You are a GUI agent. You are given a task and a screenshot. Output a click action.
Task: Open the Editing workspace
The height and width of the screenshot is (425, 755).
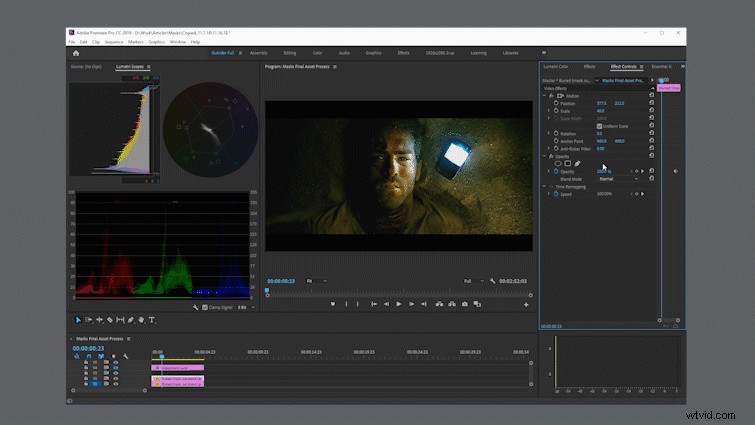pyautogui.click(x=290, y=53)
